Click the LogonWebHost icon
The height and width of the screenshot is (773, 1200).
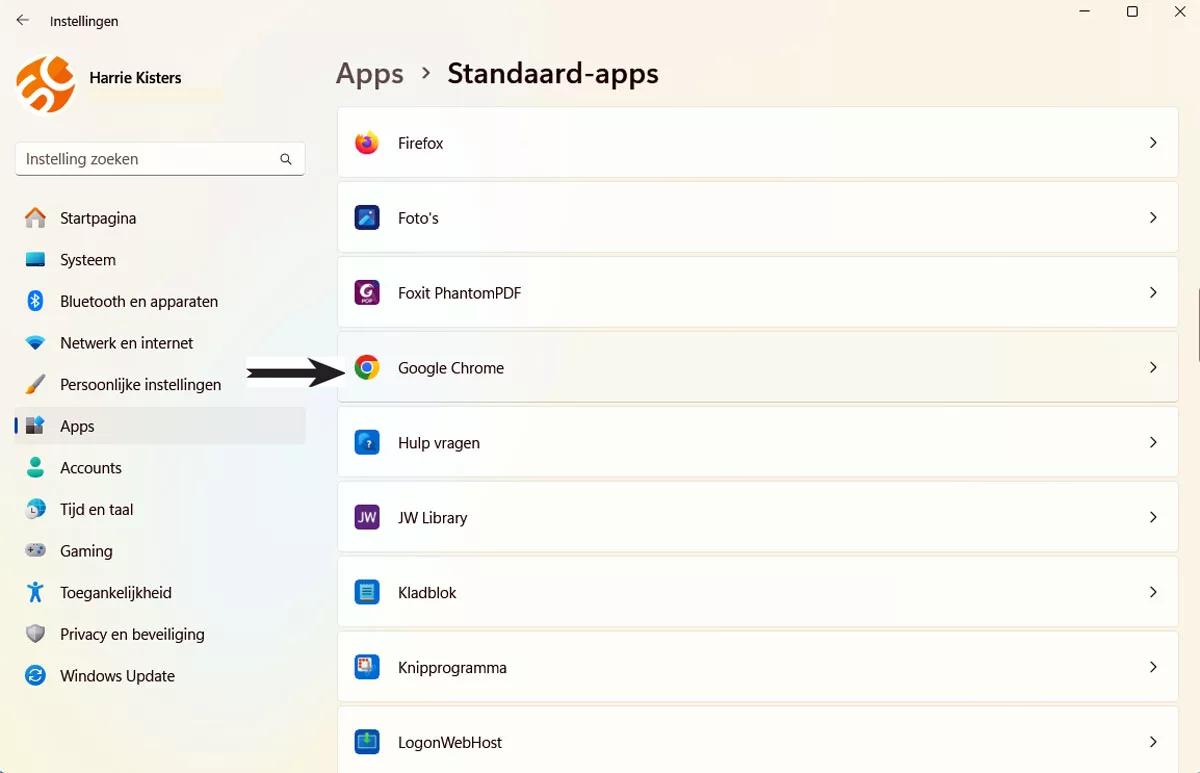pos(367,743)
